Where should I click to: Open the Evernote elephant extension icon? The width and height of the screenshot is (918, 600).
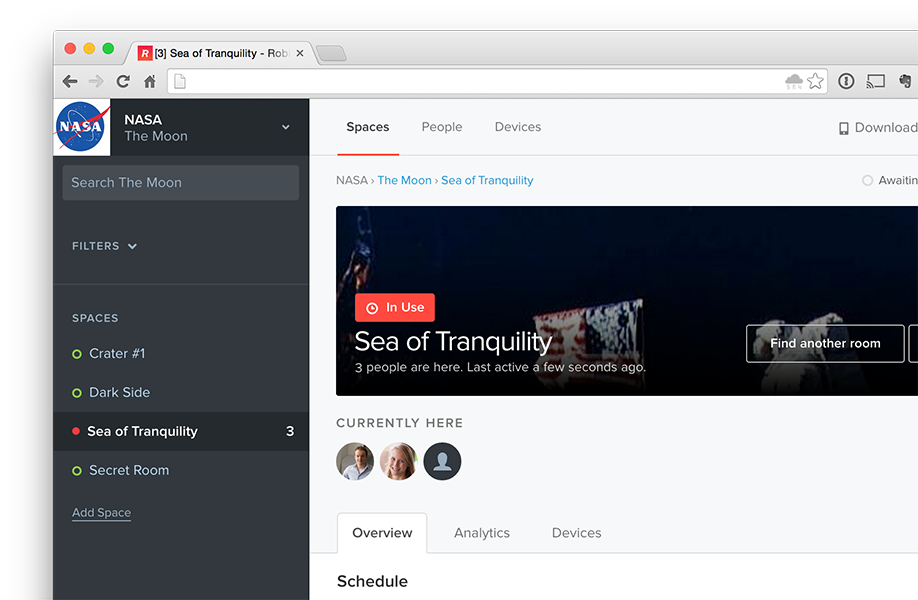click(x=905, y=81)
